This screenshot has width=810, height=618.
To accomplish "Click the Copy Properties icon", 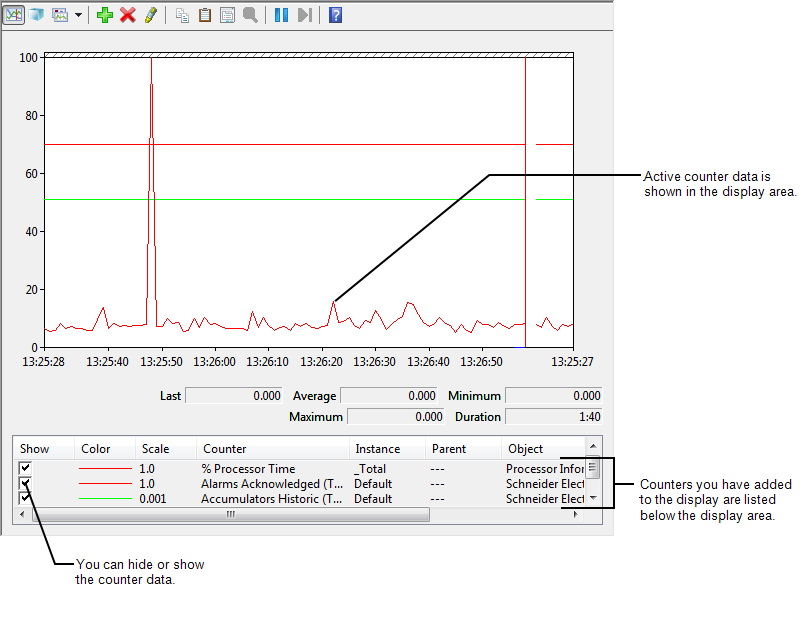I will click(x=182, y=15).
